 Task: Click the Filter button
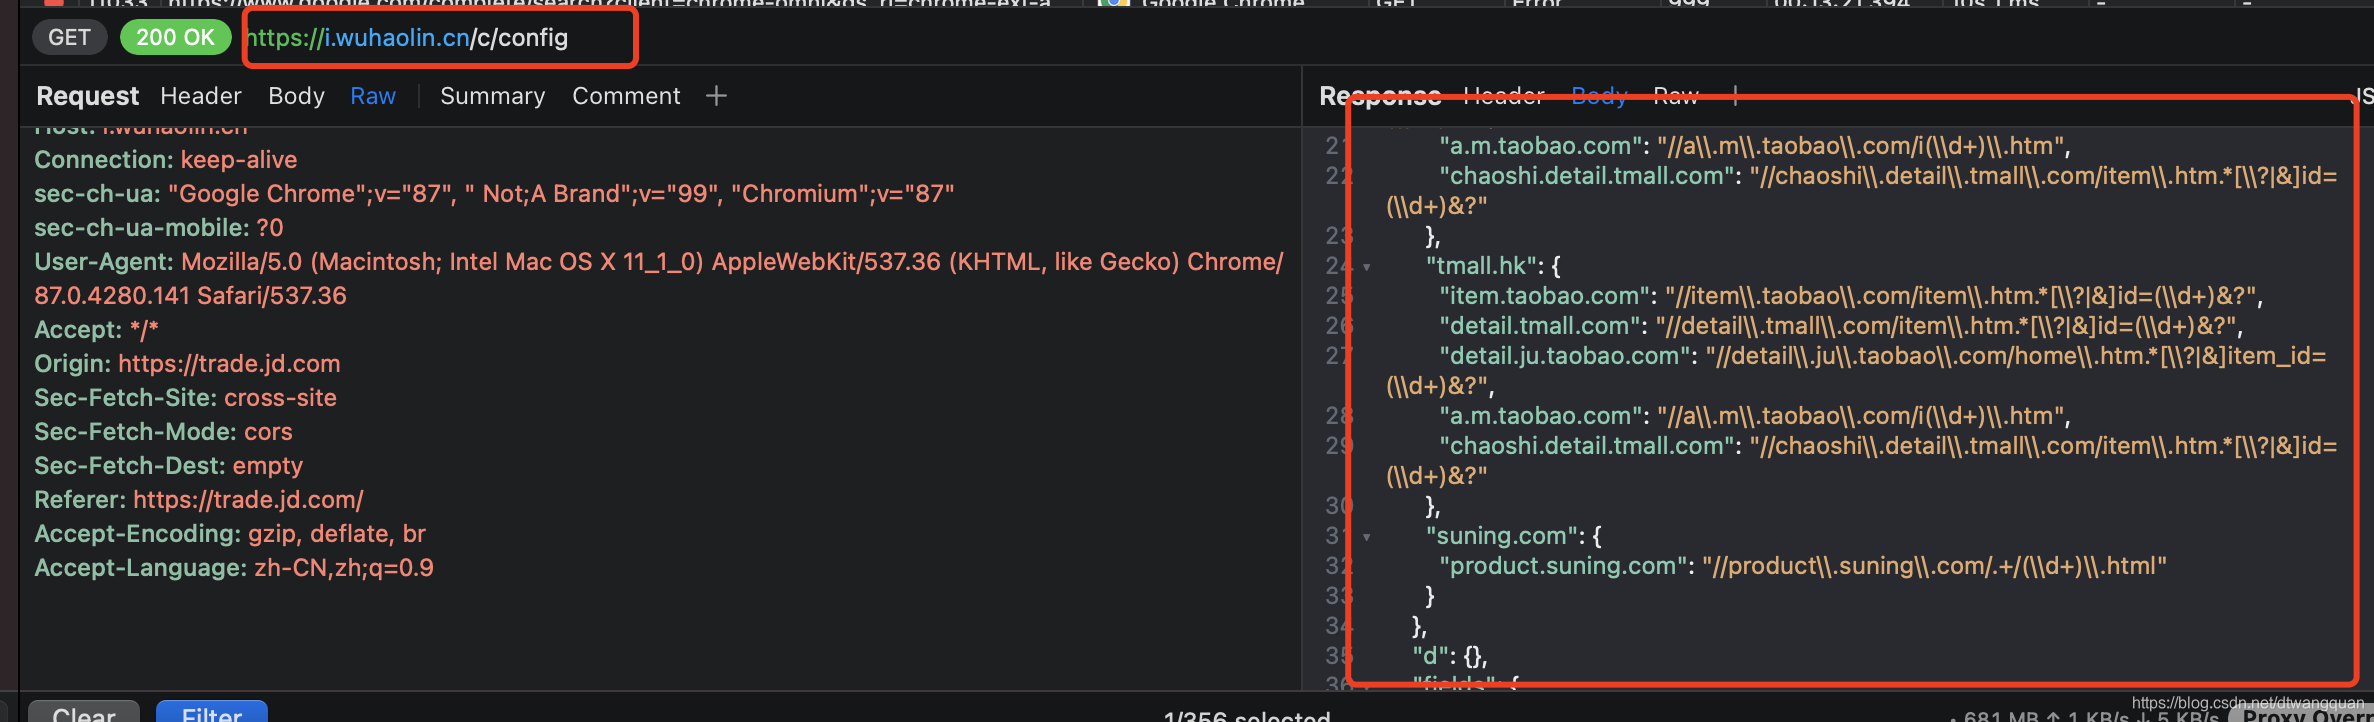(x=212, y=712)
